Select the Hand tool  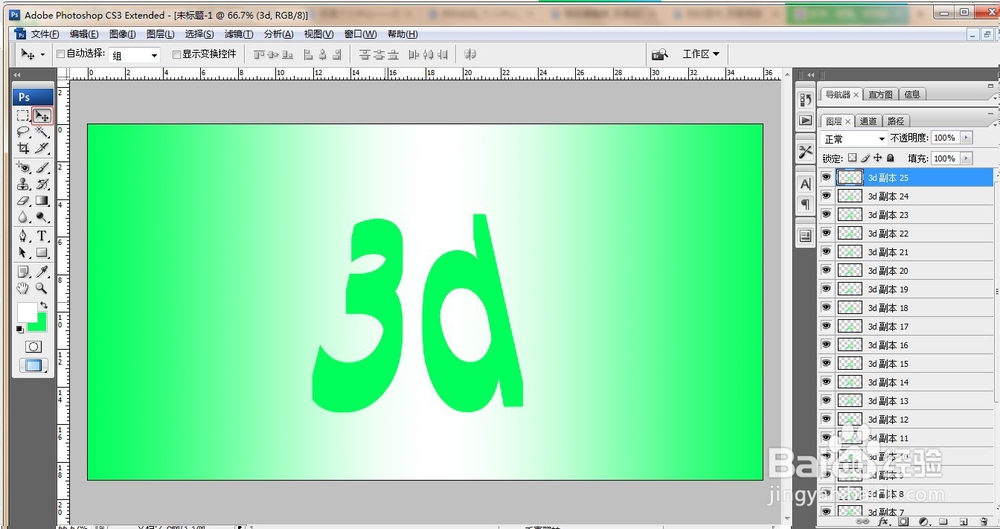click(x=23, y=288)
